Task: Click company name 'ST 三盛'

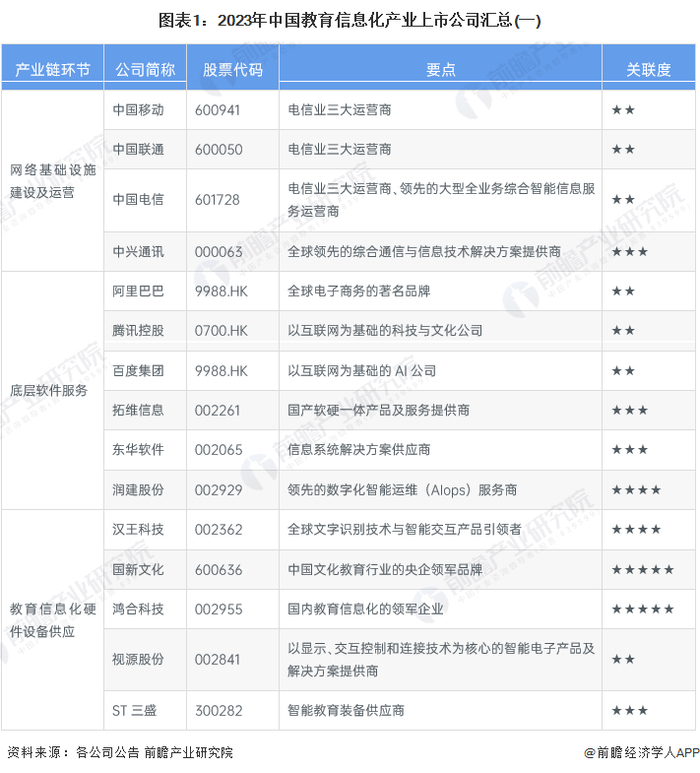Action: point(134,711)
